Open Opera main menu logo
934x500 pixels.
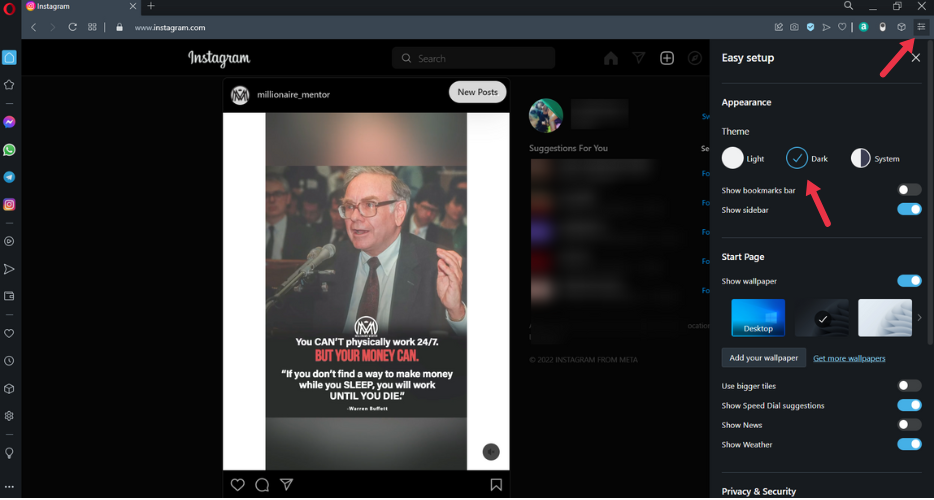point(8,9)
